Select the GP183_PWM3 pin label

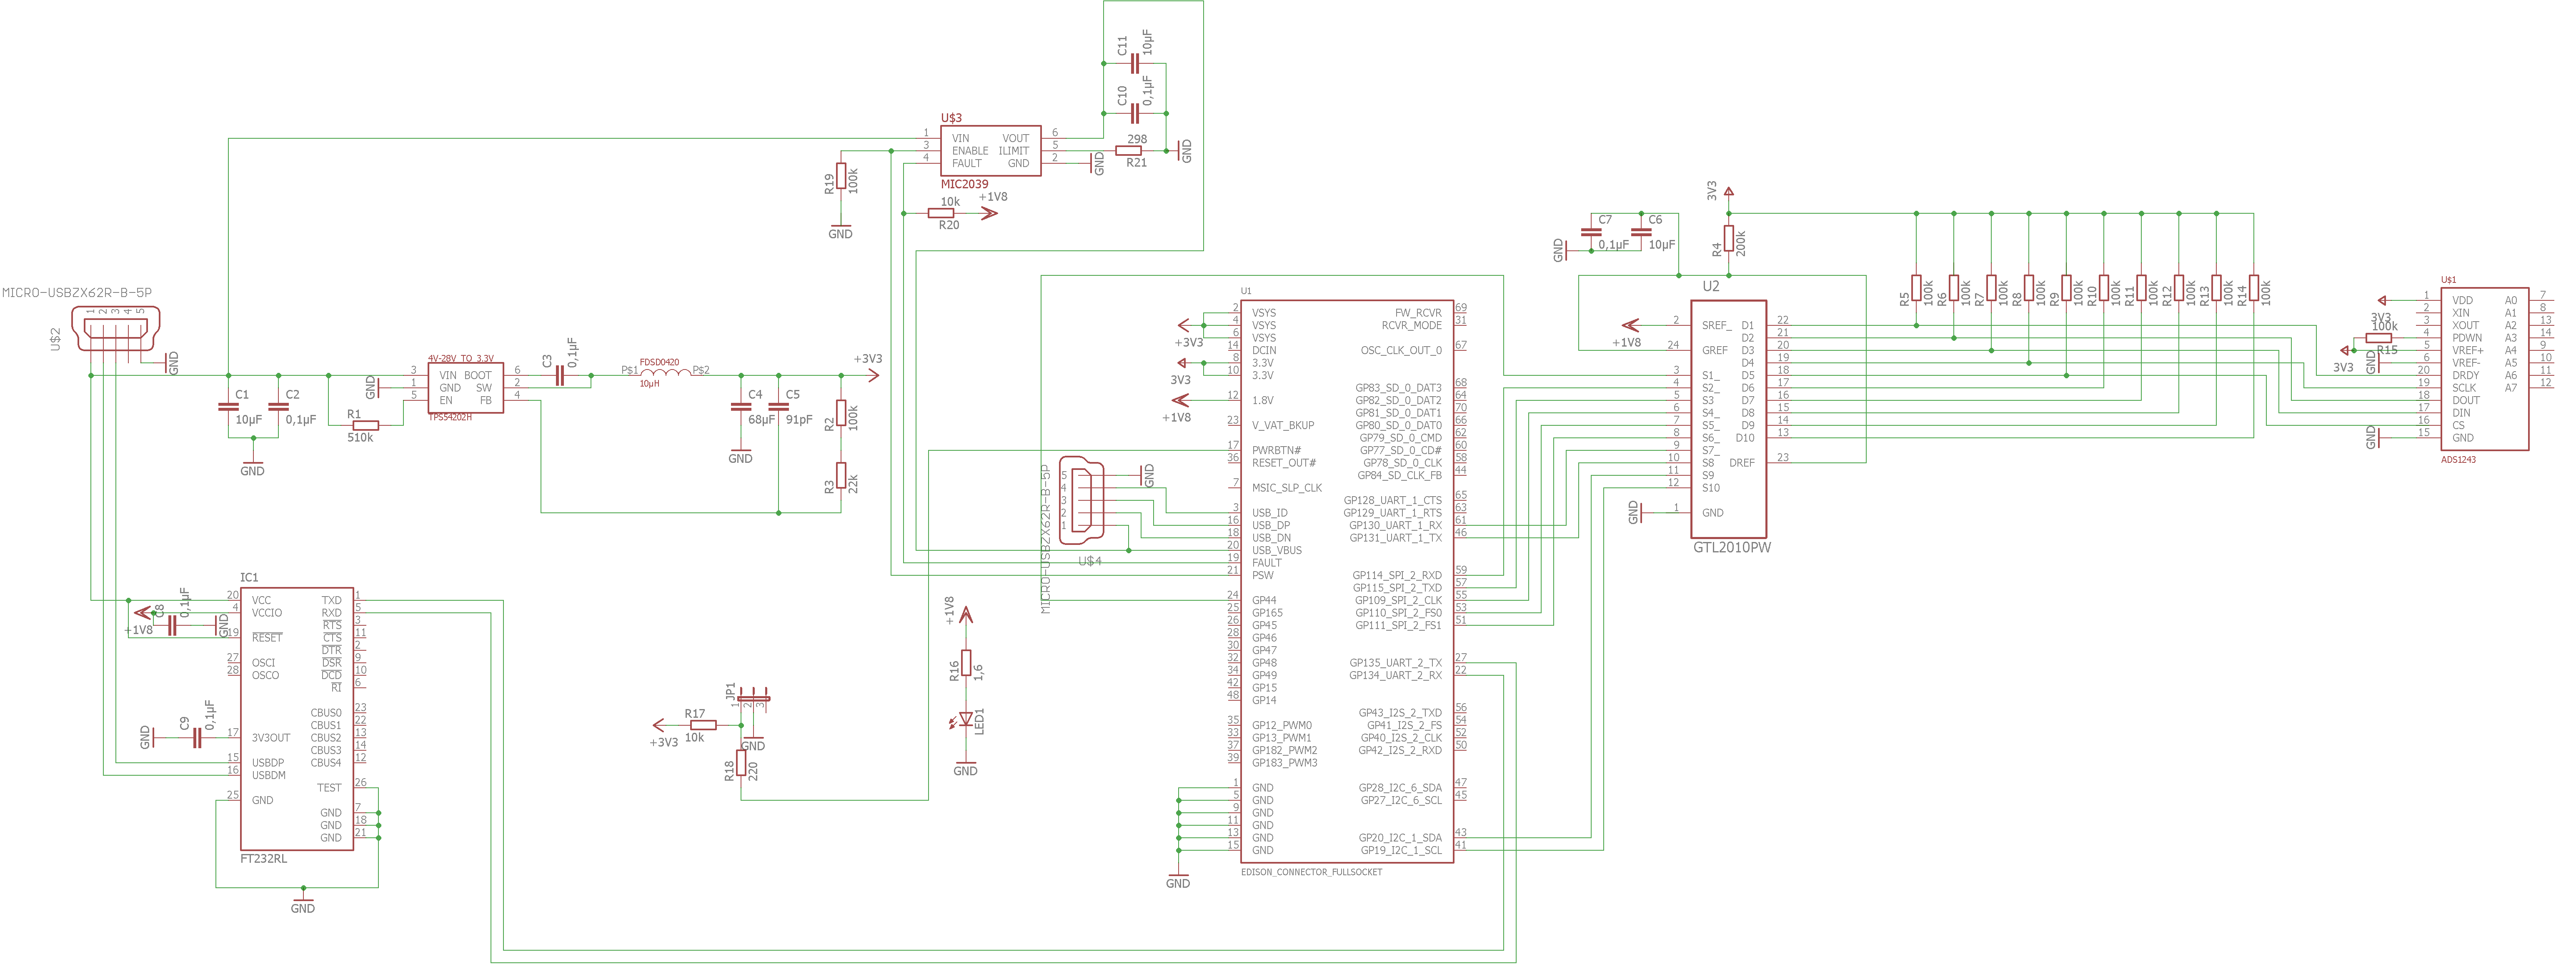(1285, 763)
